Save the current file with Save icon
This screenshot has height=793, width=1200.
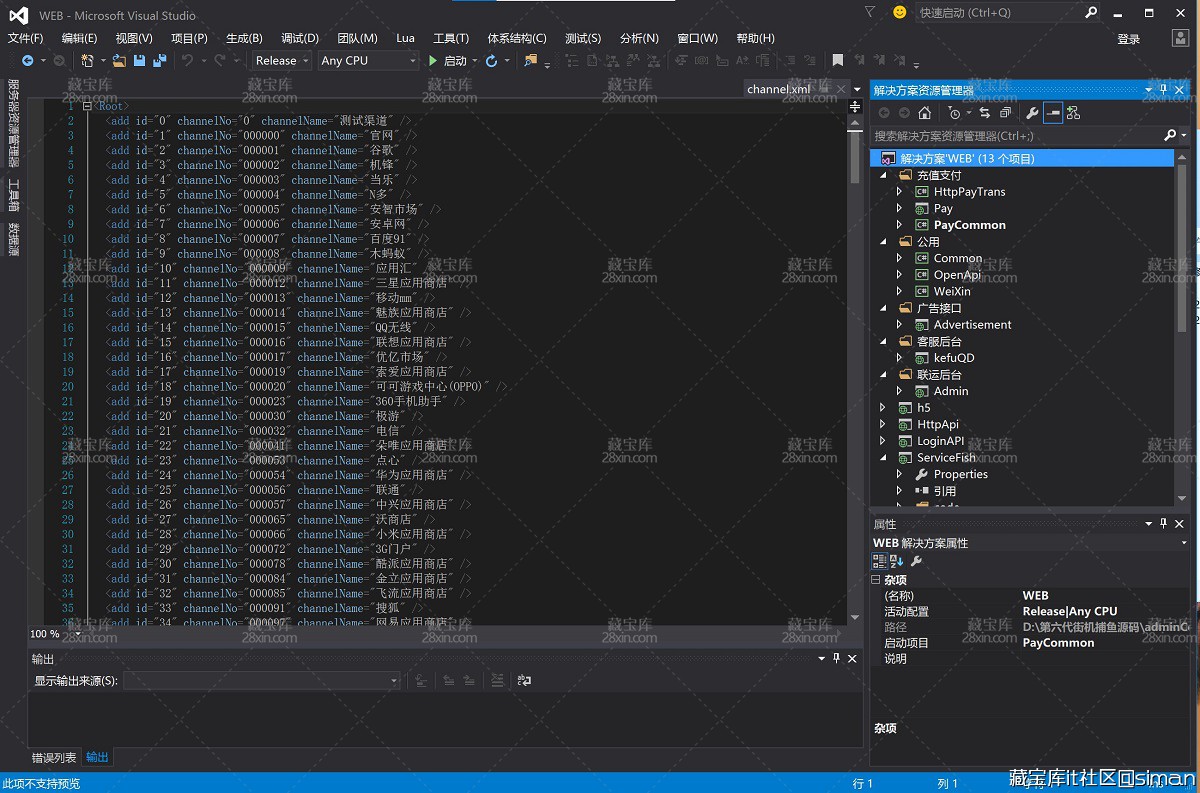click(140, 61)
